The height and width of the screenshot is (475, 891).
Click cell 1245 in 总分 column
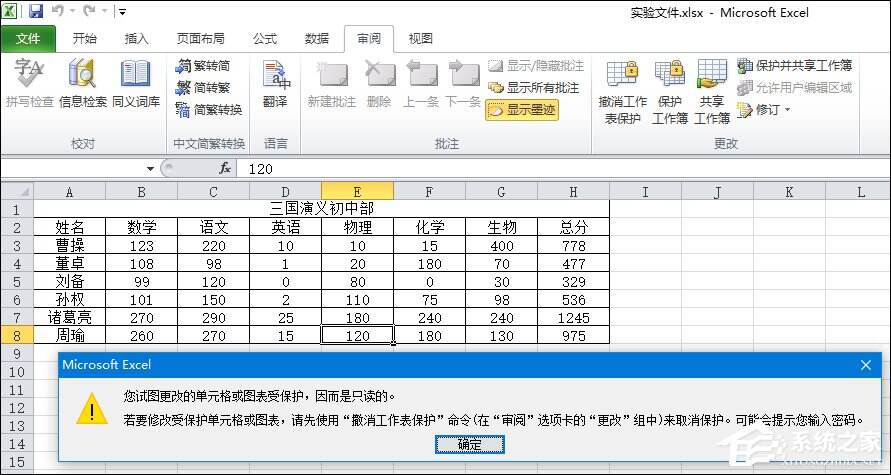click(573, 318)
